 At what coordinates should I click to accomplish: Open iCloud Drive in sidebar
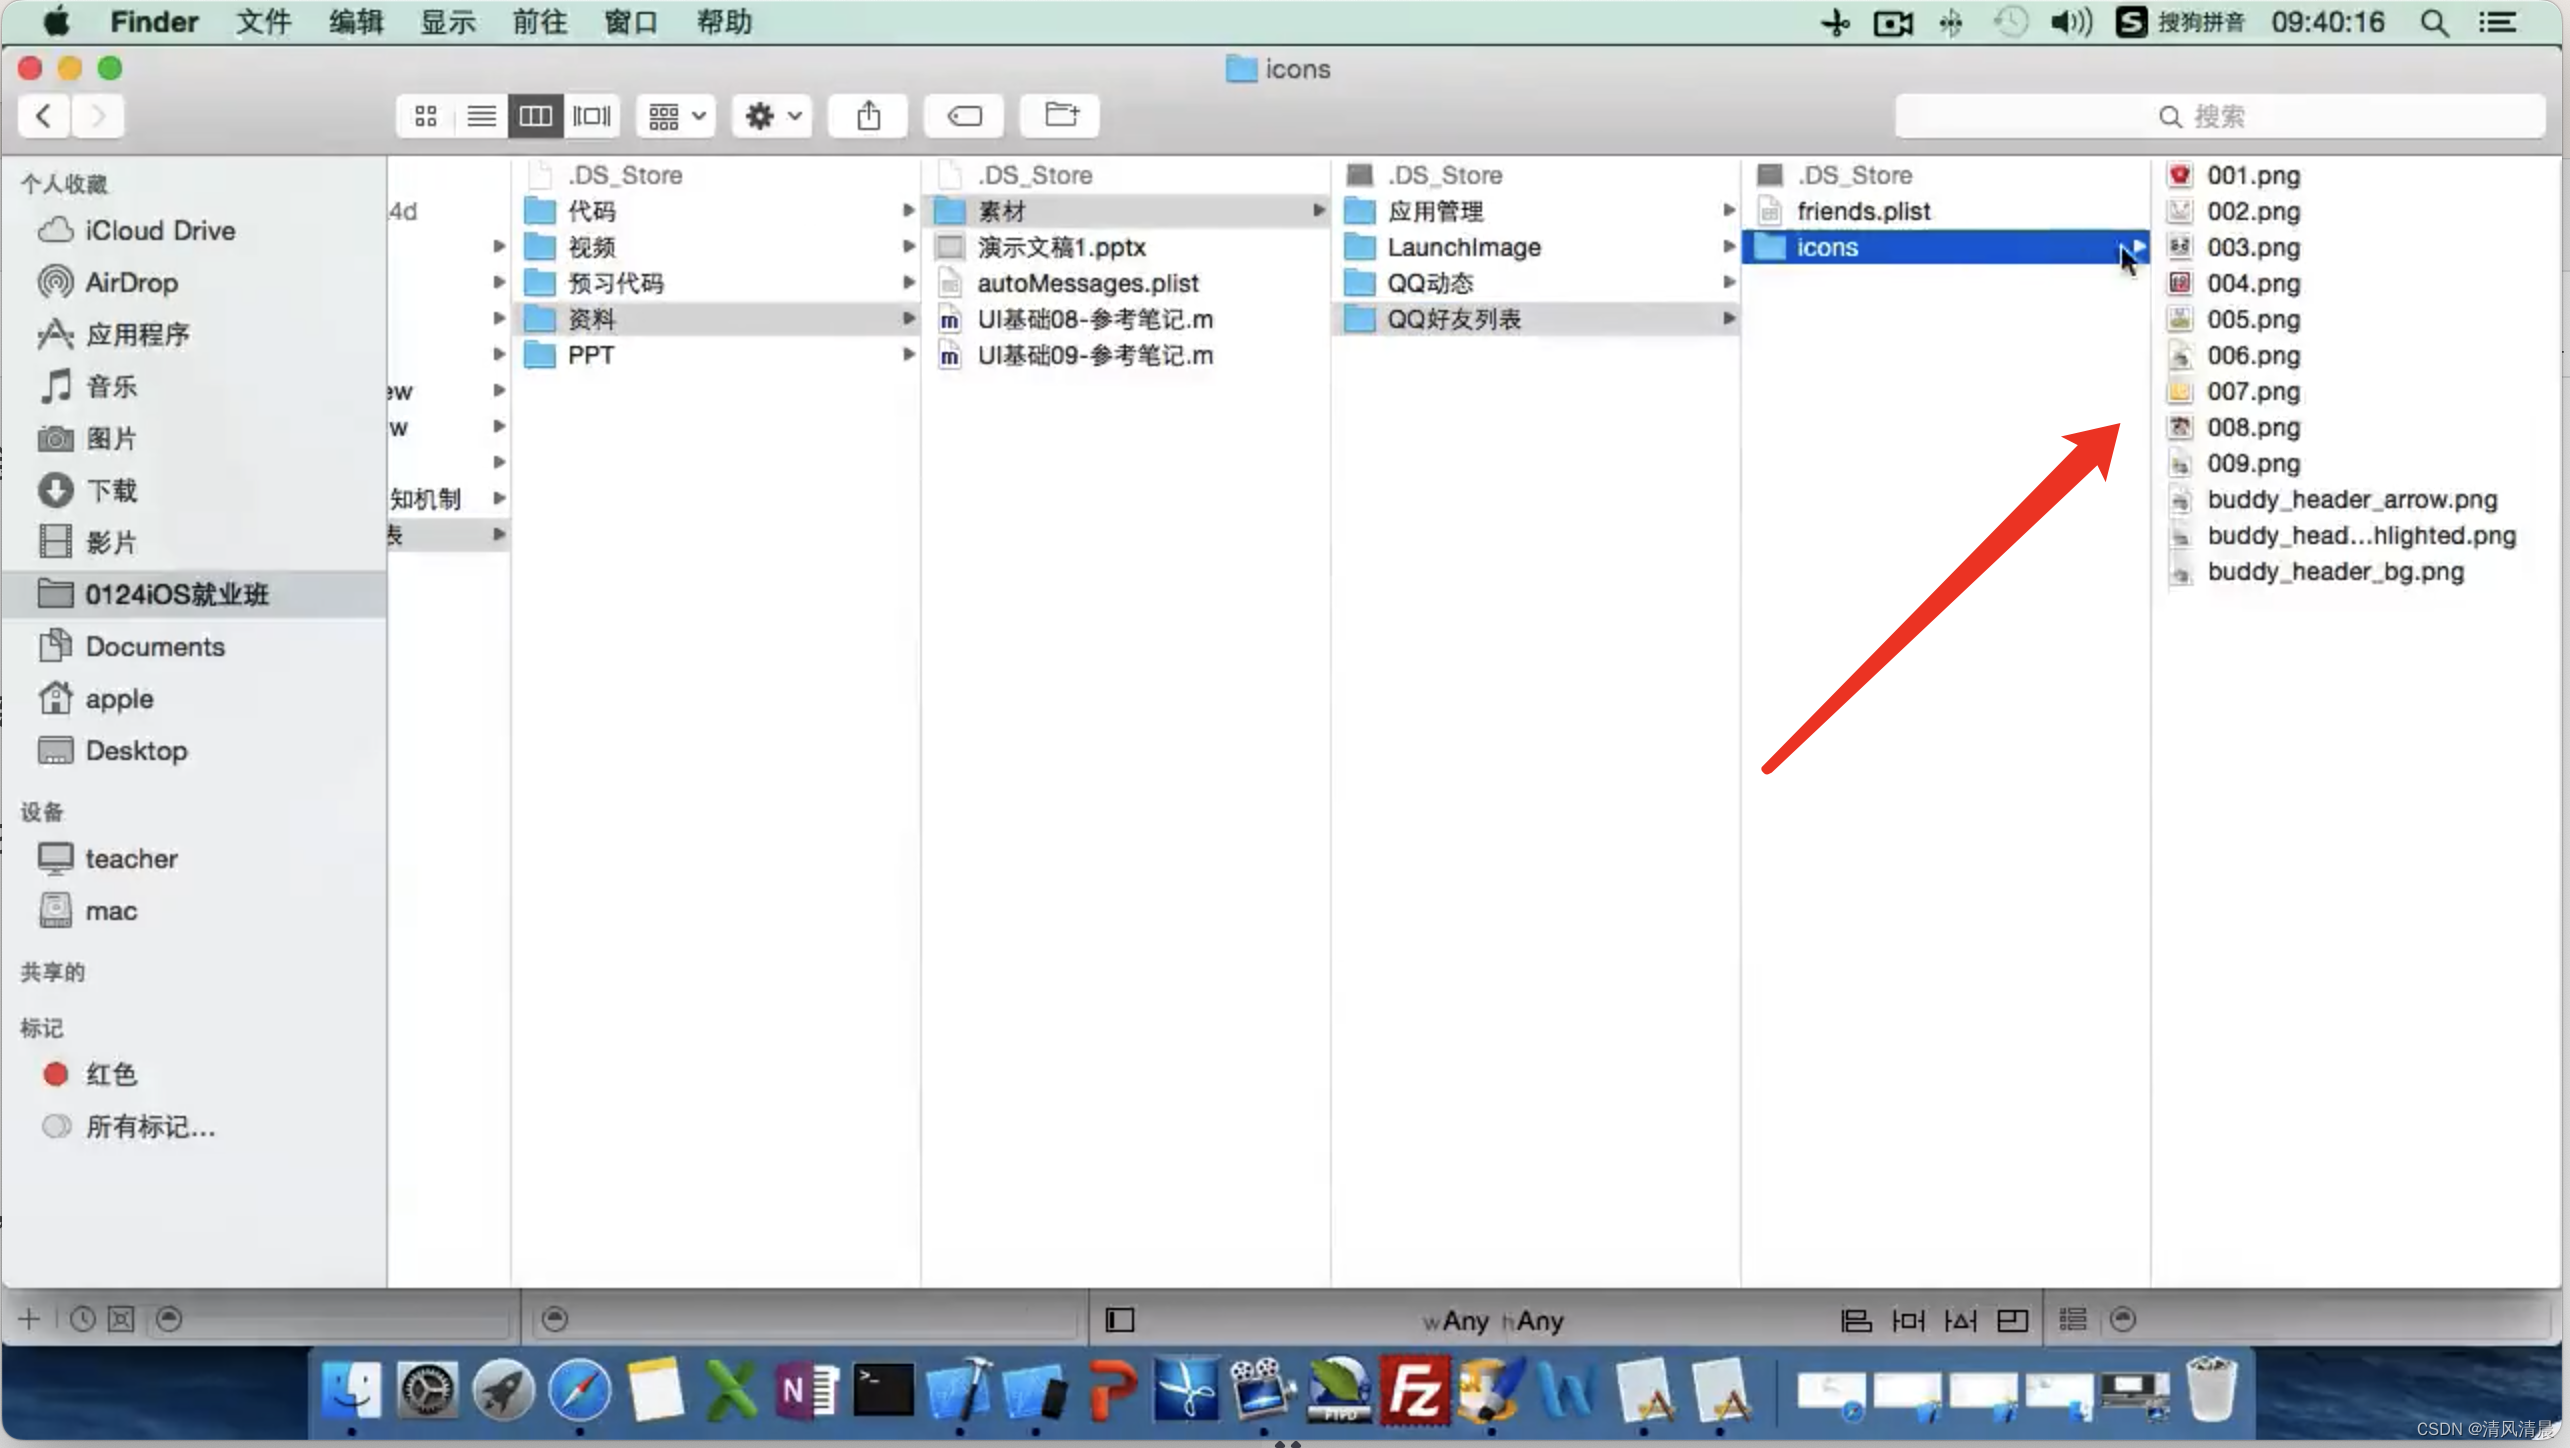[195, 230]
